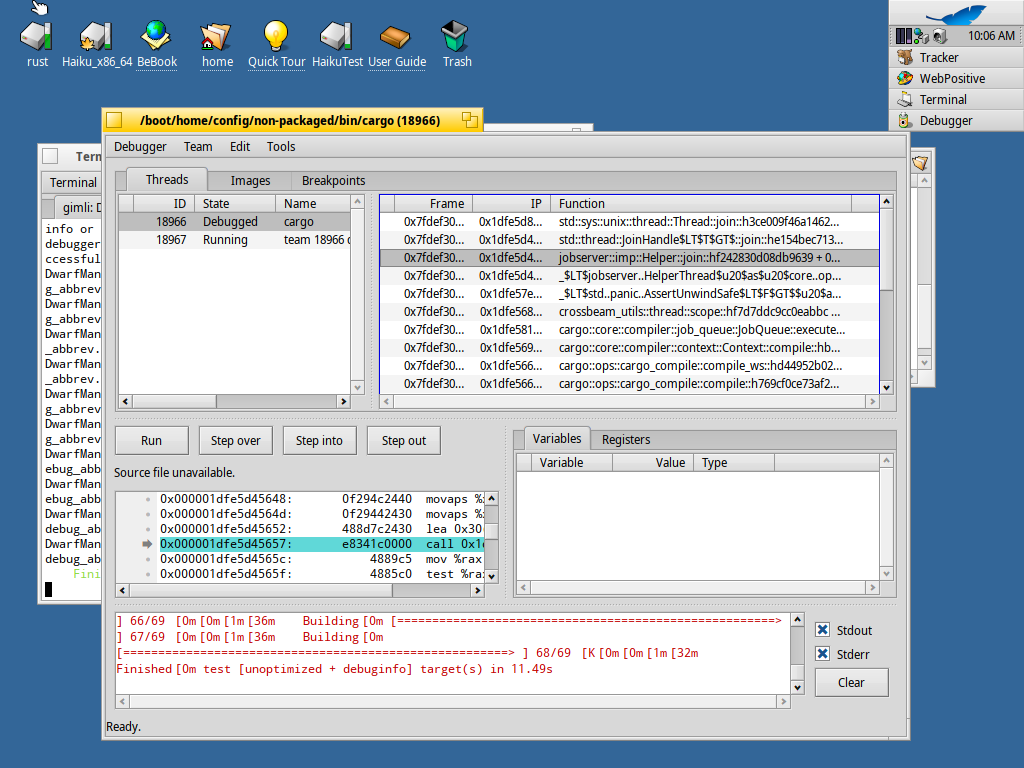
Task: Clear the console output
Action: coord(851,682)
